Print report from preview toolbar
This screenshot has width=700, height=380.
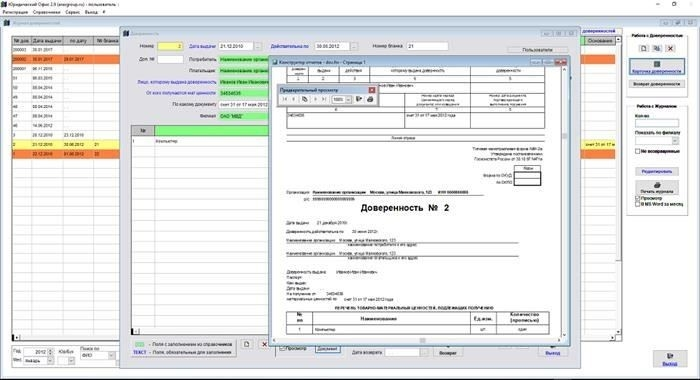[370, 99]
